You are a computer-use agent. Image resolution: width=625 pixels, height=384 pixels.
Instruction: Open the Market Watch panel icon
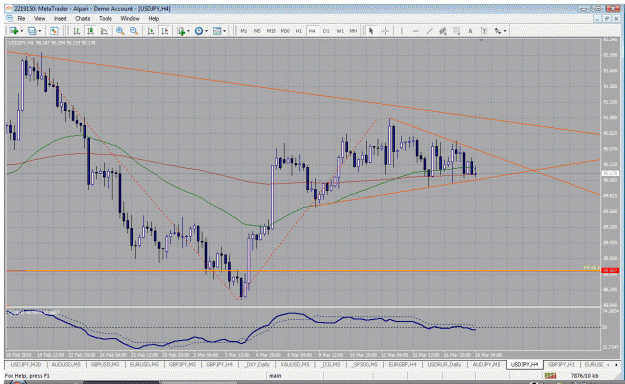click(x=54, y=31)
